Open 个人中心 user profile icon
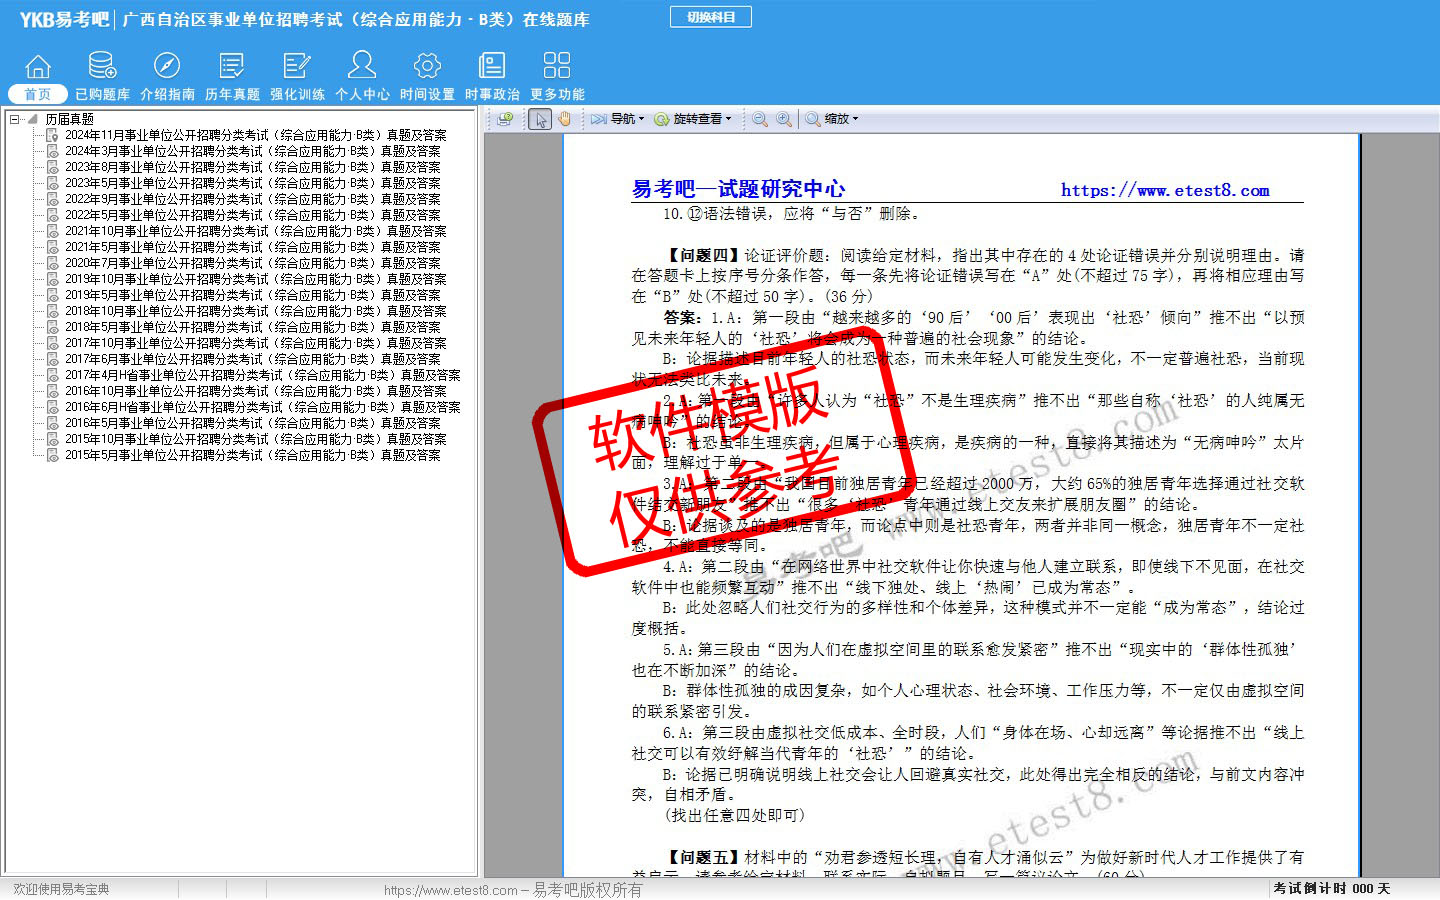The image size is (1440, 900). tap(362, 67)
